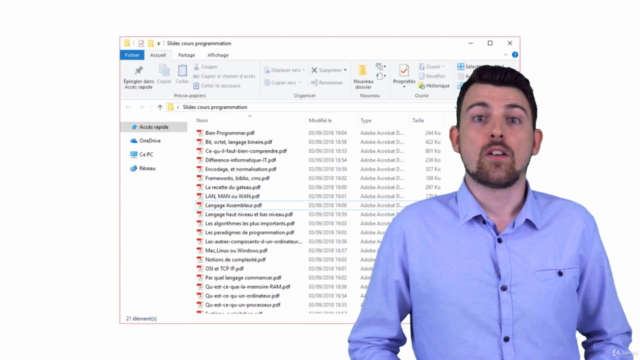The height and width of the screenshot is (360, 640).
Task: Select Les algorithmes les plus importants.pdf
Action: click(x=250, y=224)
